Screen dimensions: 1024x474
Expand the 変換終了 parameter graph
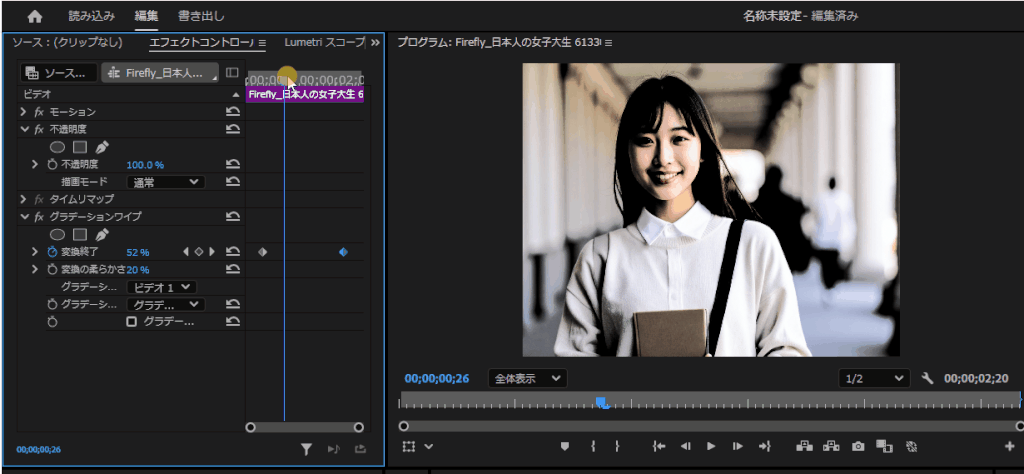[35, 251]
